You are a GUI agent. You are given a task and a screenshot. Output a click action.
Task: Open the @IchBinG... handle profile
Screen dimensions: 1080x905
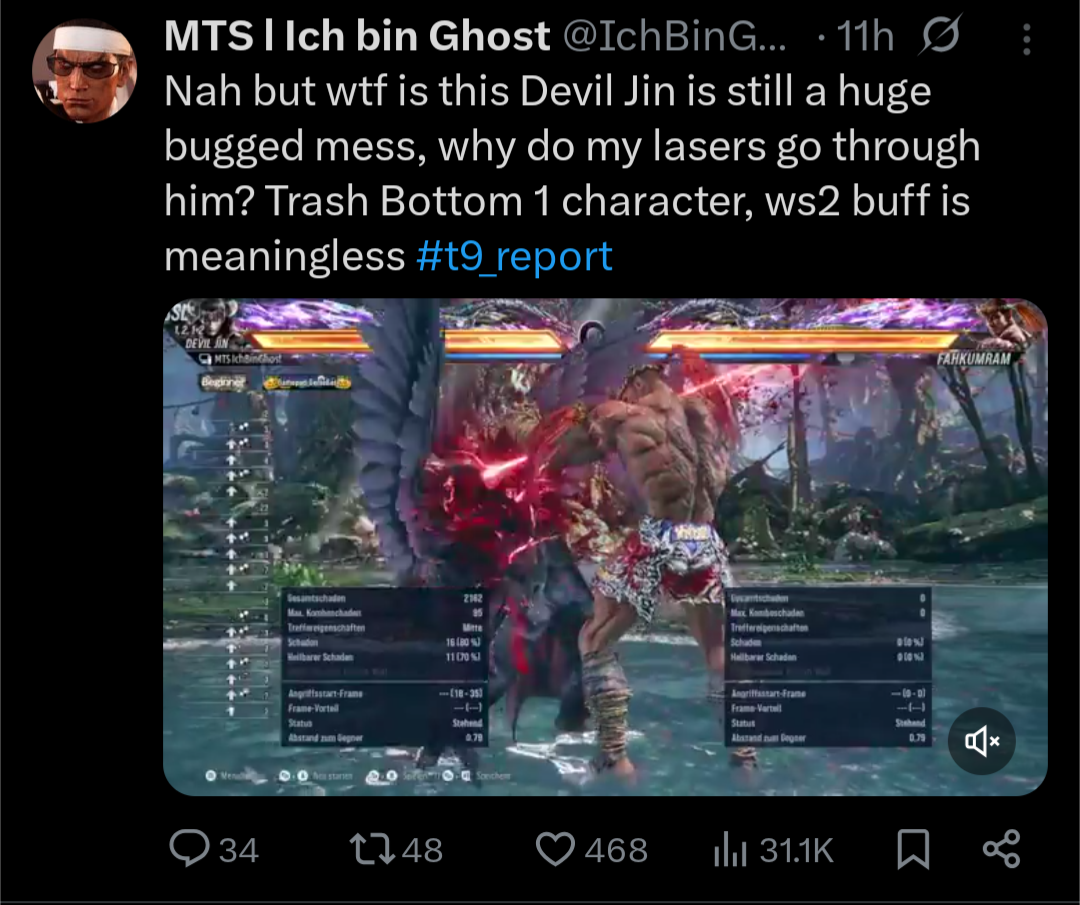(674, 36)
